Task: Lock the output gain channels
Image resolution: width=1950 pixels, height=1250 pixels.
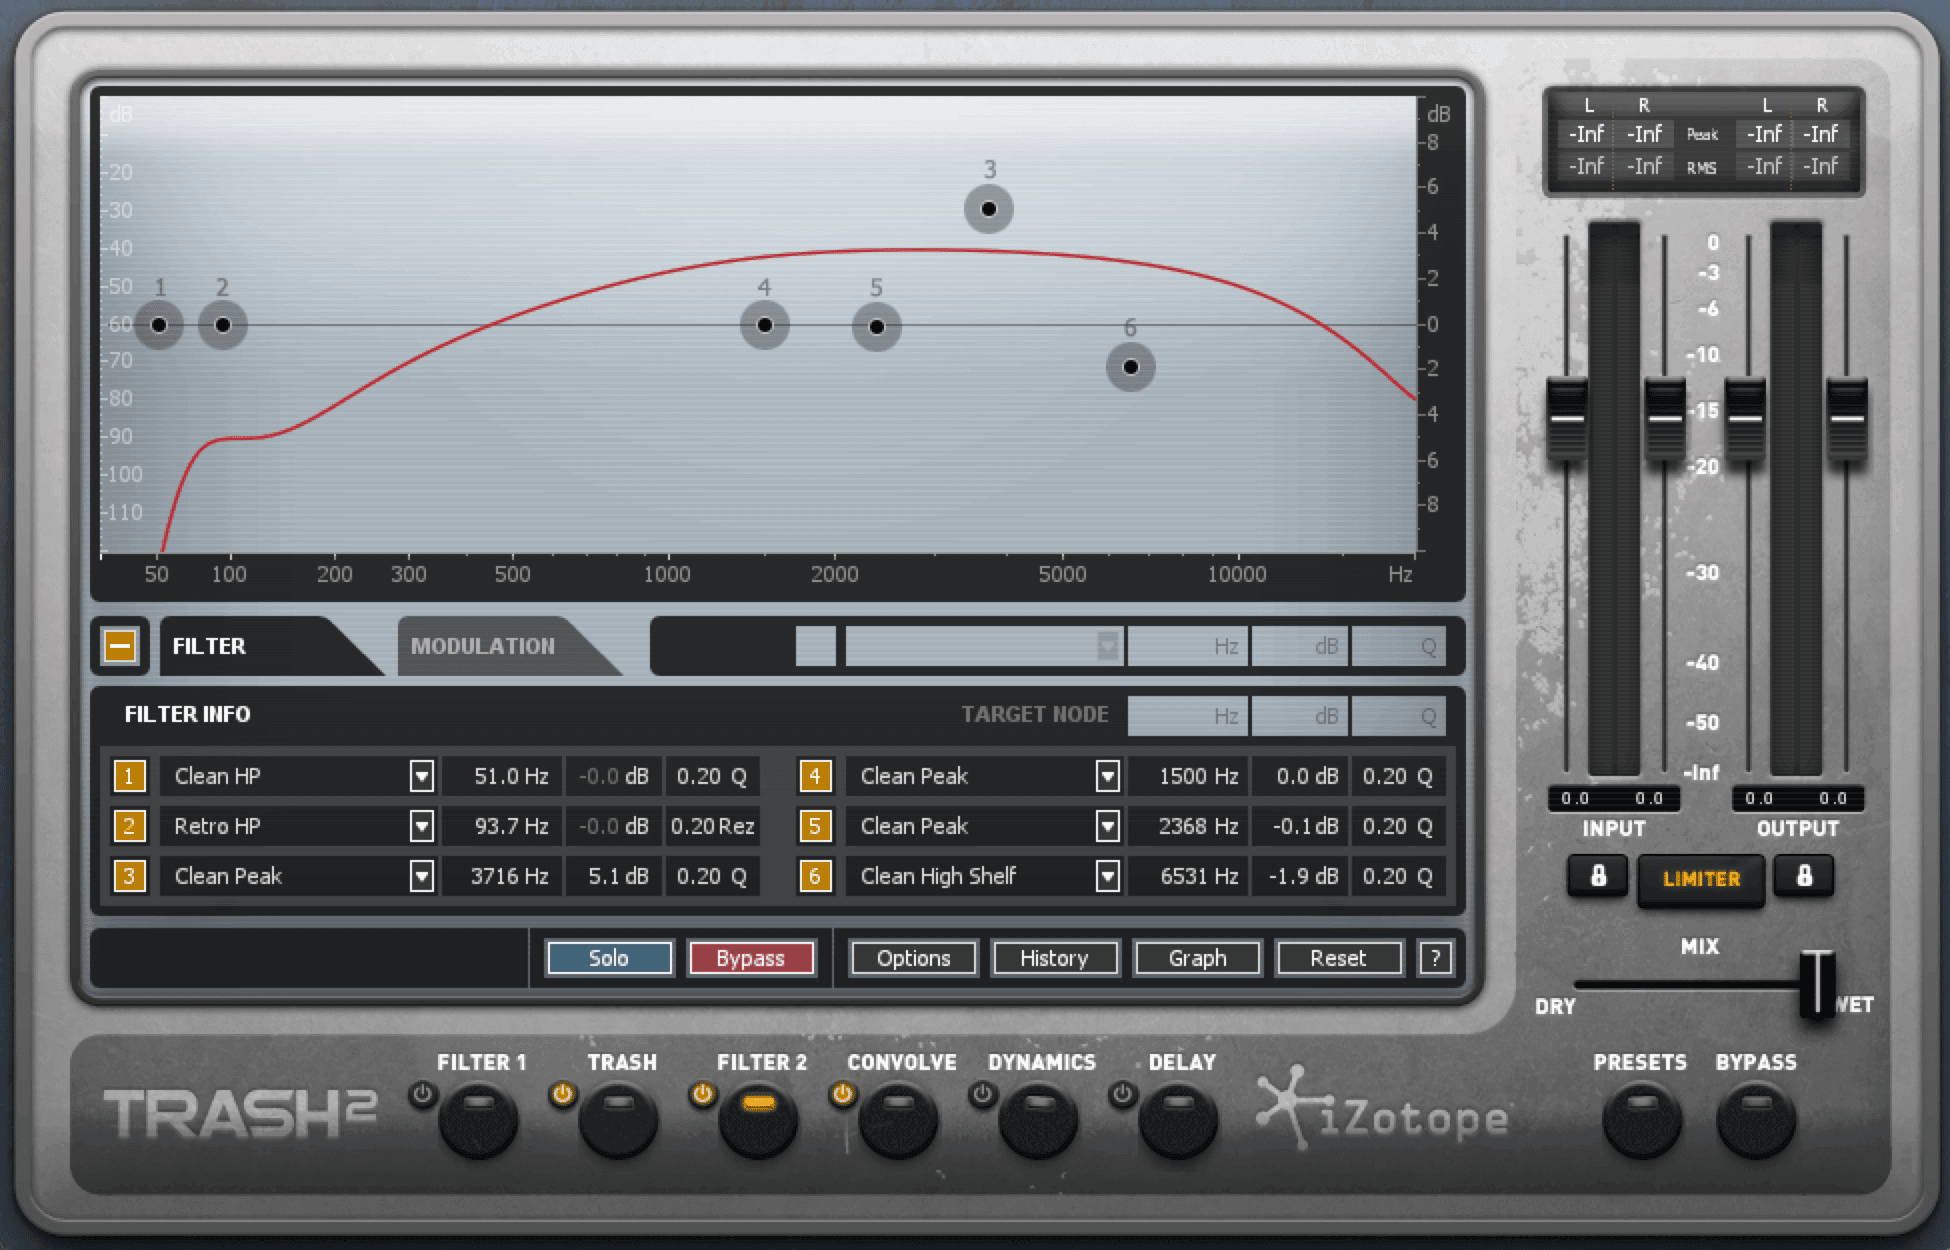Action: tap(1804, 877)
